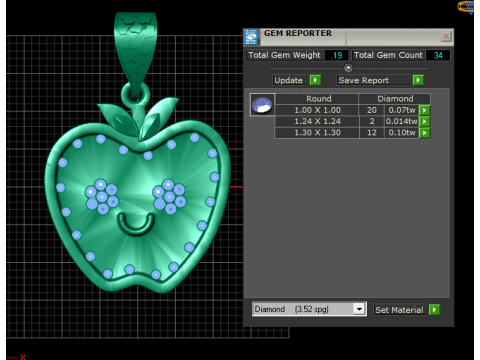Select the 1.00 X 1.00 size cell

(x=317, y=110)
